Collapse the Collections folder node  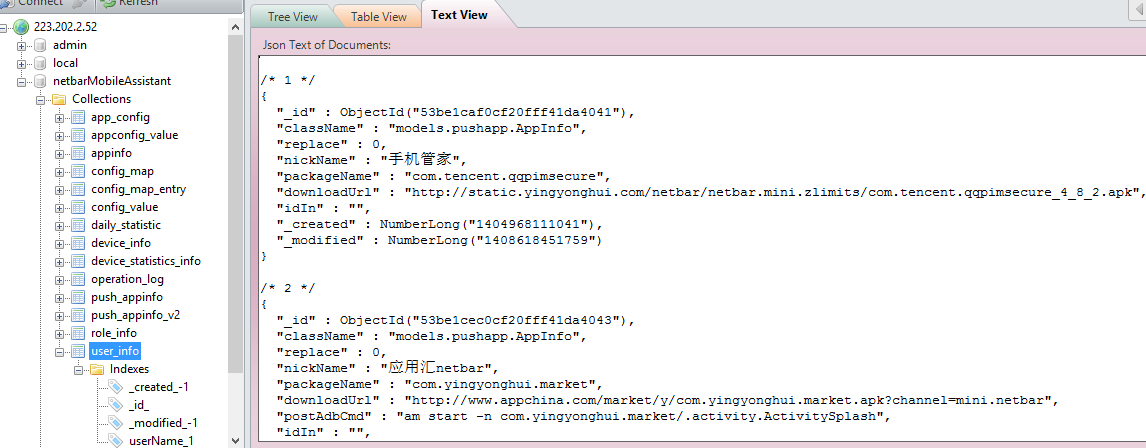click(41, 99)
